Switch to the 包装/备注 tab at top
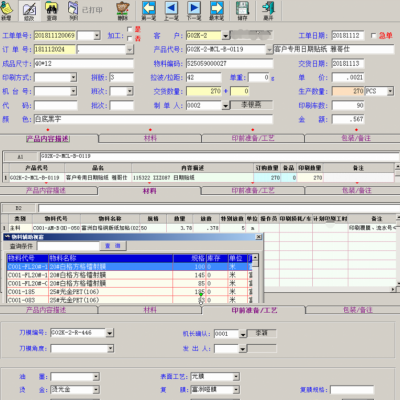This screenshot has height=400, width=400. point(356,138)
